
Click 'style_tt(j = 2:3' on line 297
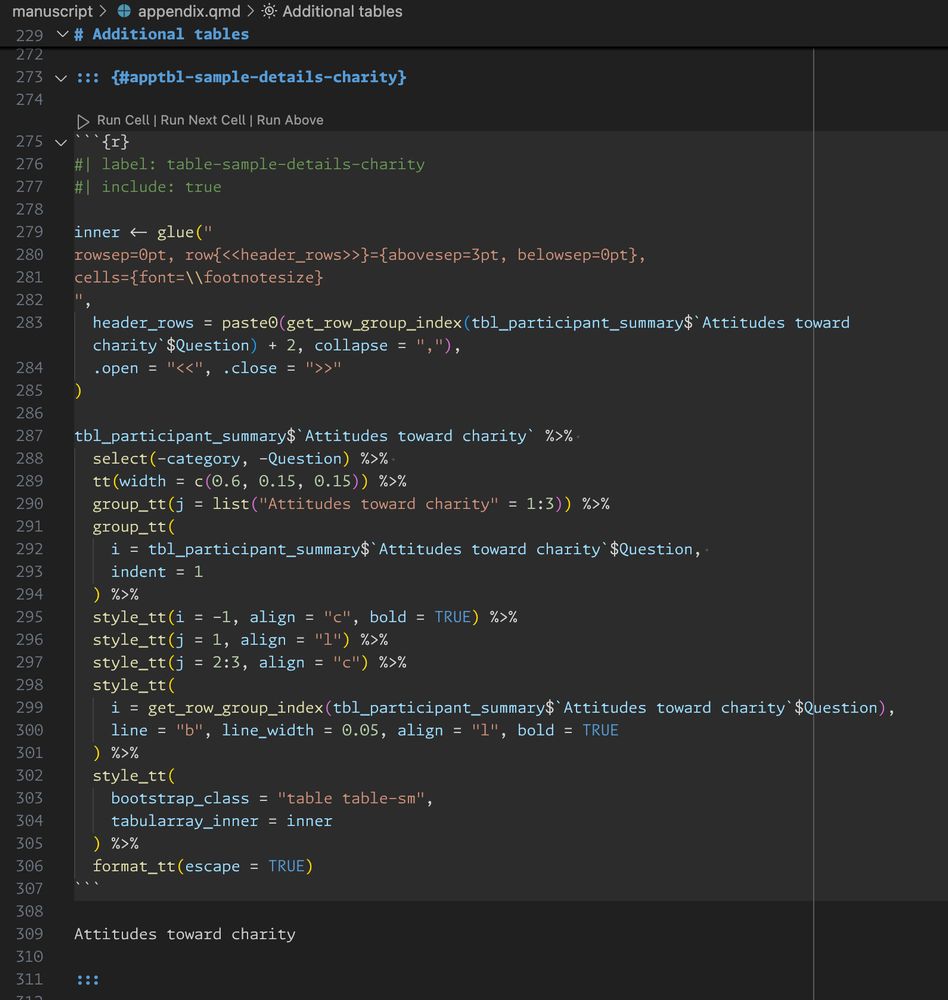(x=166, y=662)
